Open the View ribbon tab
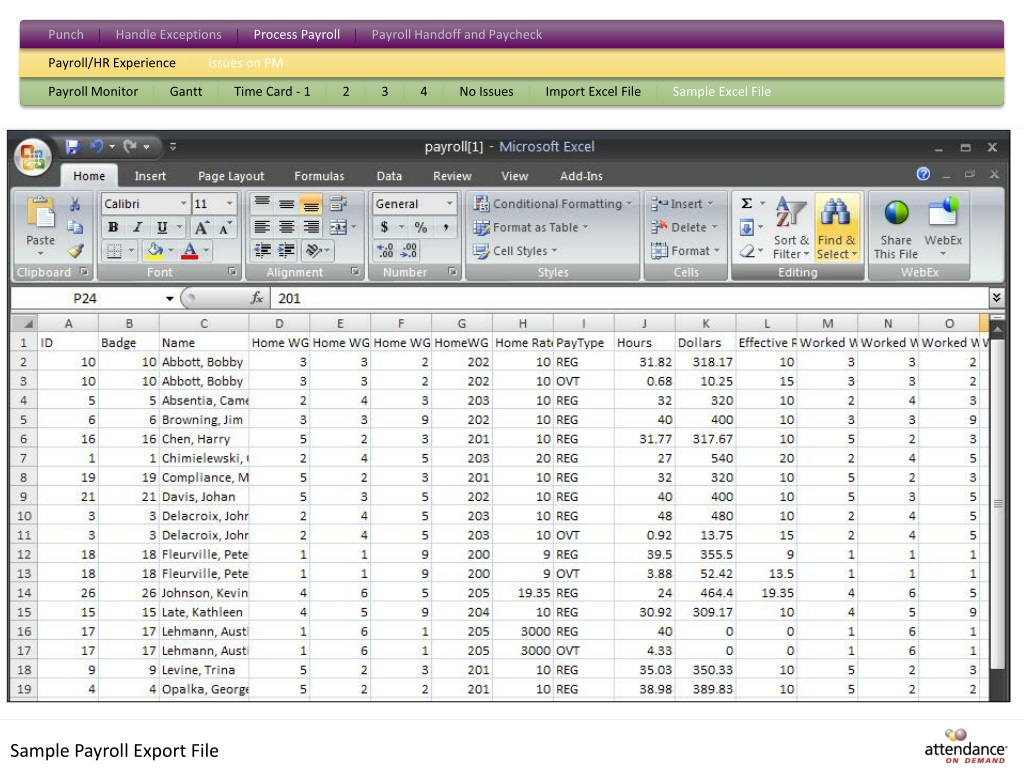This screenshot has height=768, width=1024. pos(515,176)
